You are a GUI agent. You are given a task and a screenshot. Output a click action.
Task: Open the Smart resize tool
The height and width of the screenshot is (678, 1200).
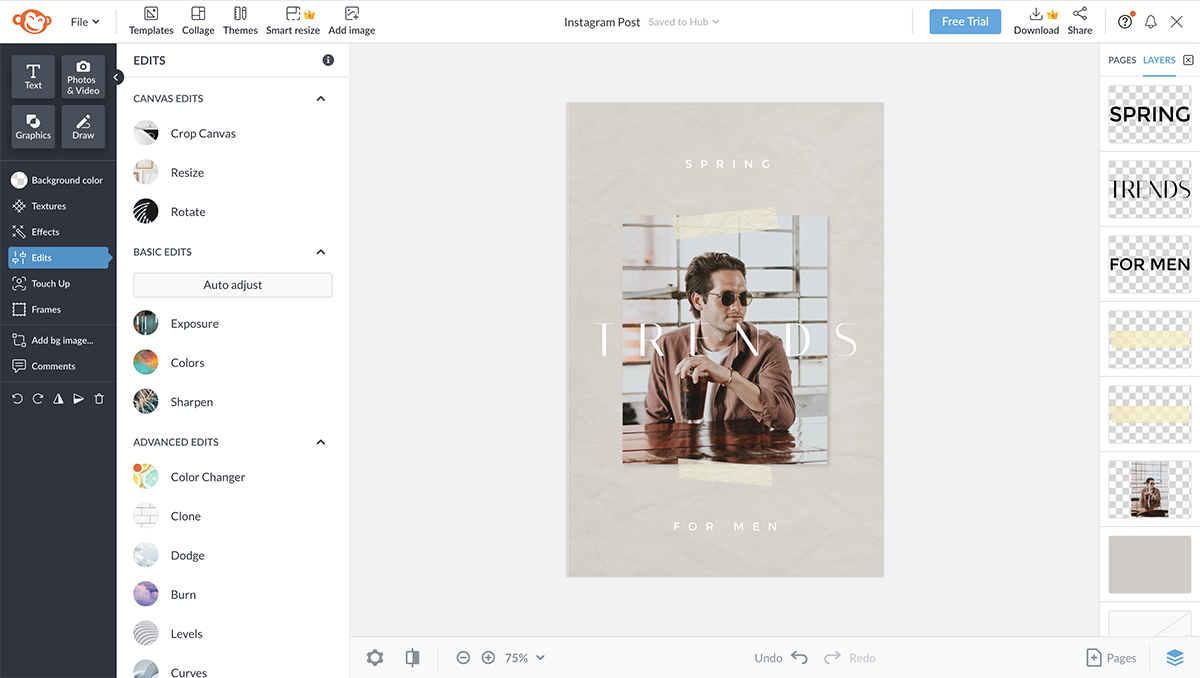(293, 20)
